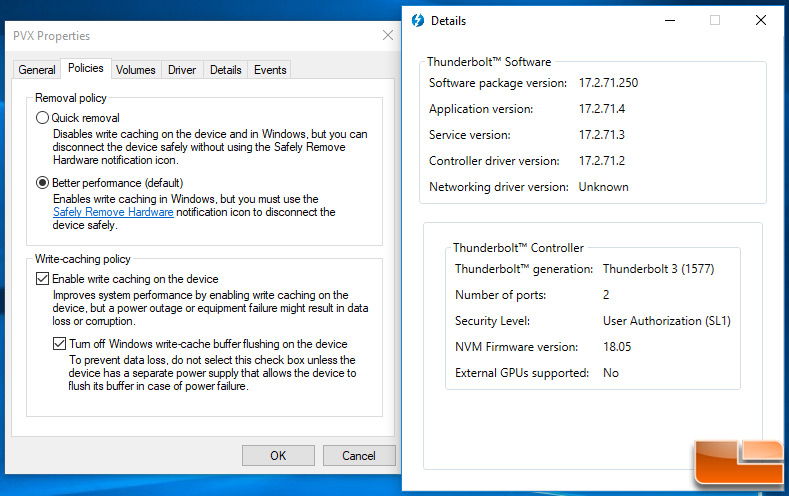Minimize the Thunderbolt Details window
The width and height of the screenshot is (789, 496).
tap(670, 21)
